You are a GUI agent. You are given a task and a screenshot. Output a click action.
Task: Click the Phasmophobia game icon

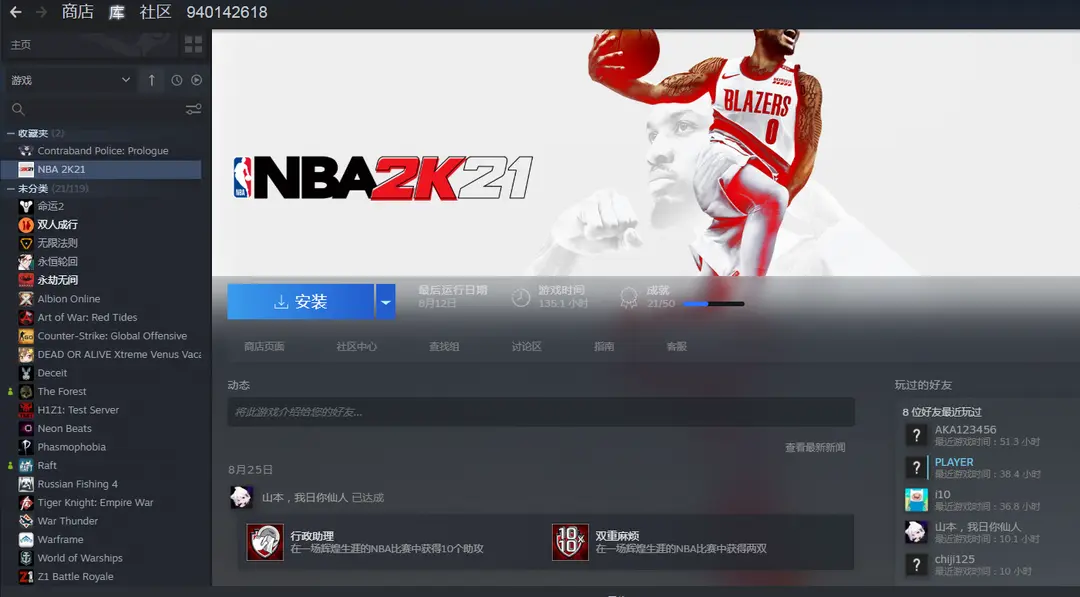click(25, 447)
